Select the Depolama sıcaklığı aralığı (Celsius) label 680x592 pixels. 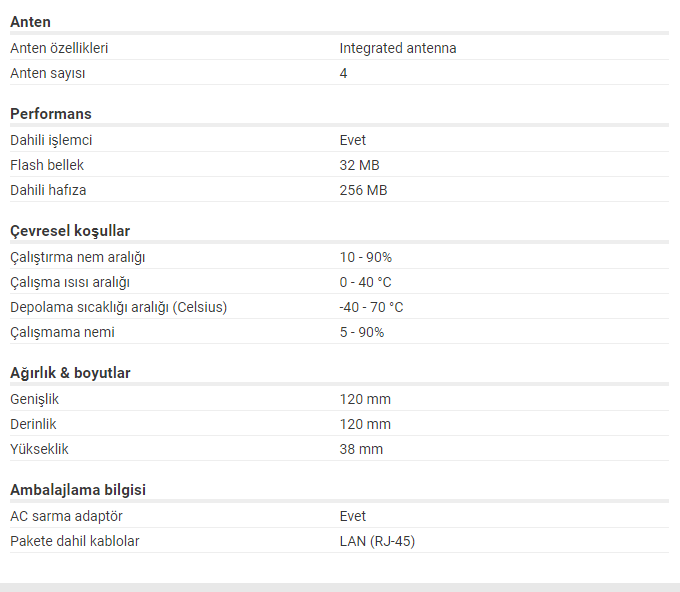(x=119, y=307)
